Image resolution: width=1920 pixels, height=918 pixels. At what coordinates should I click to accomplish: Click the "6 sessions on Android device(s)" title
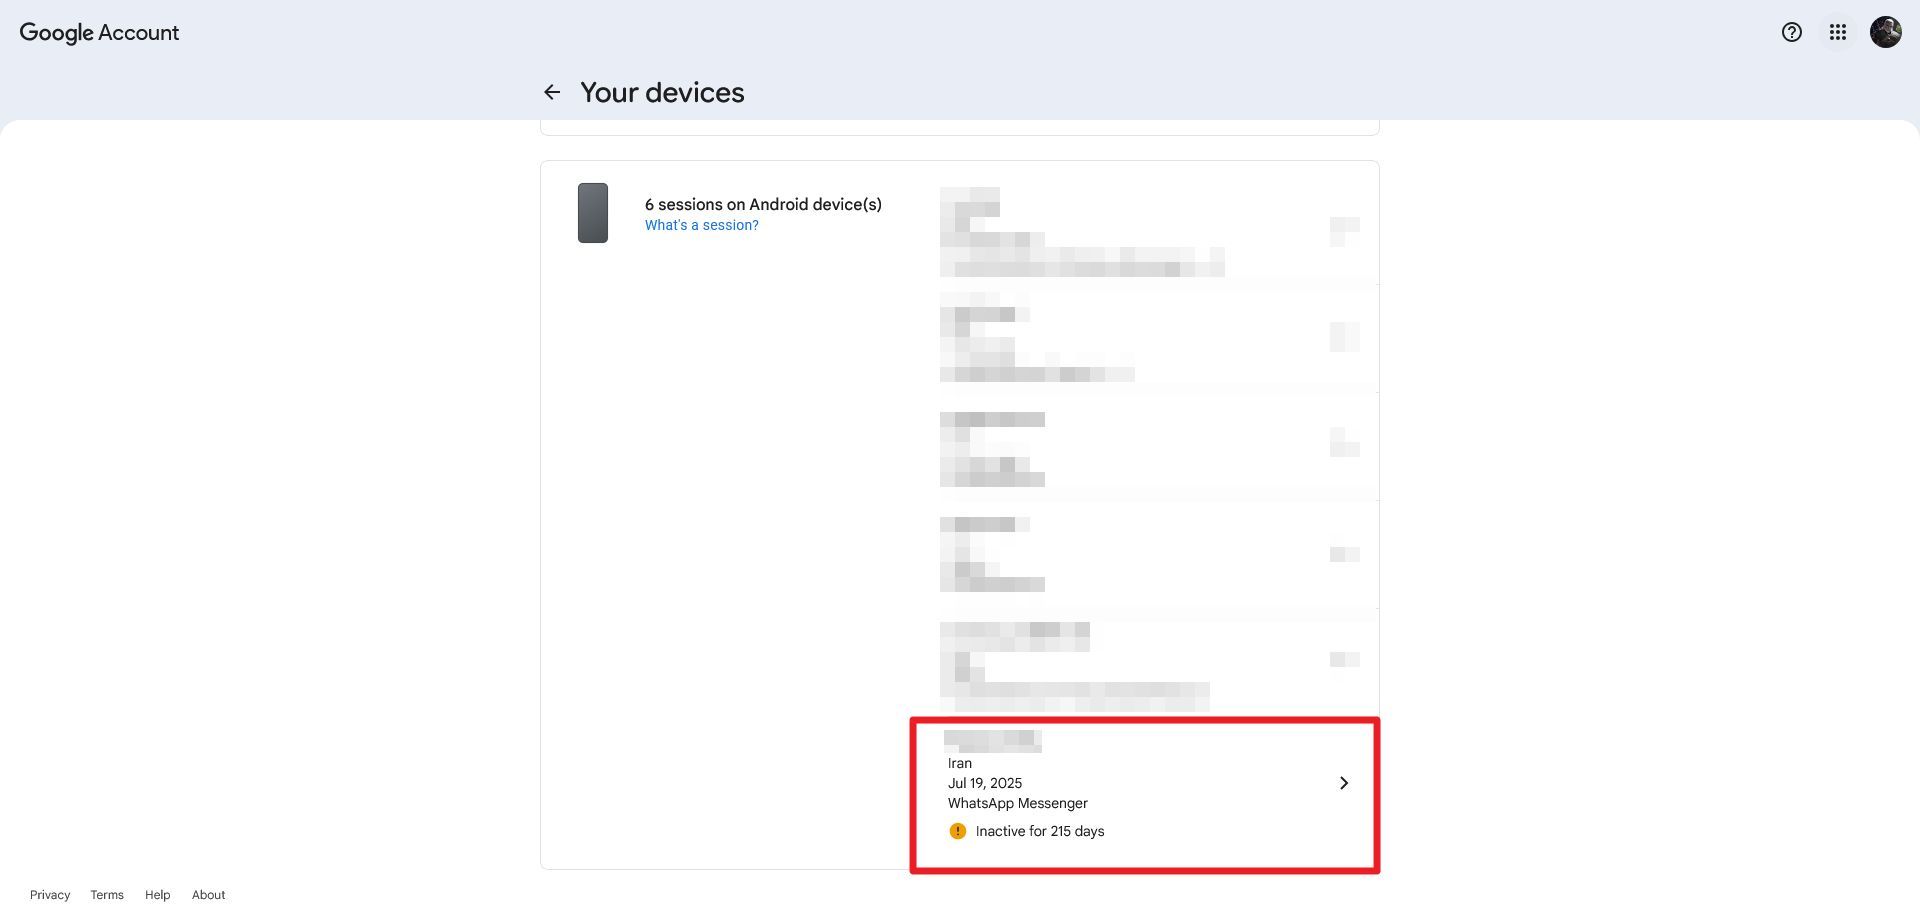763,204
